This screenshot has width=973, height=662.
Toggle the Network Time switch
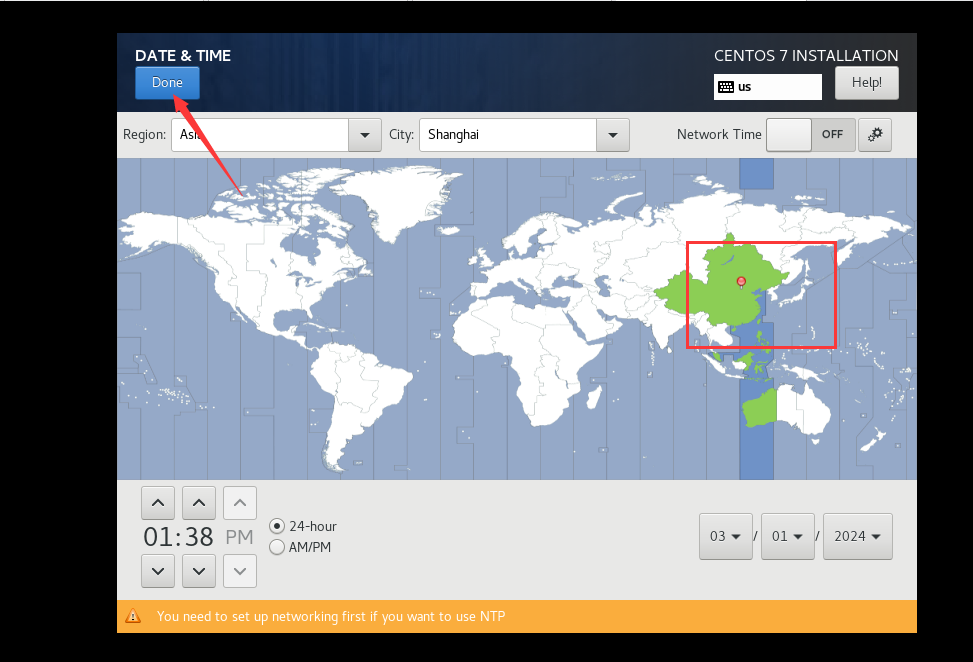pos(810,135)
